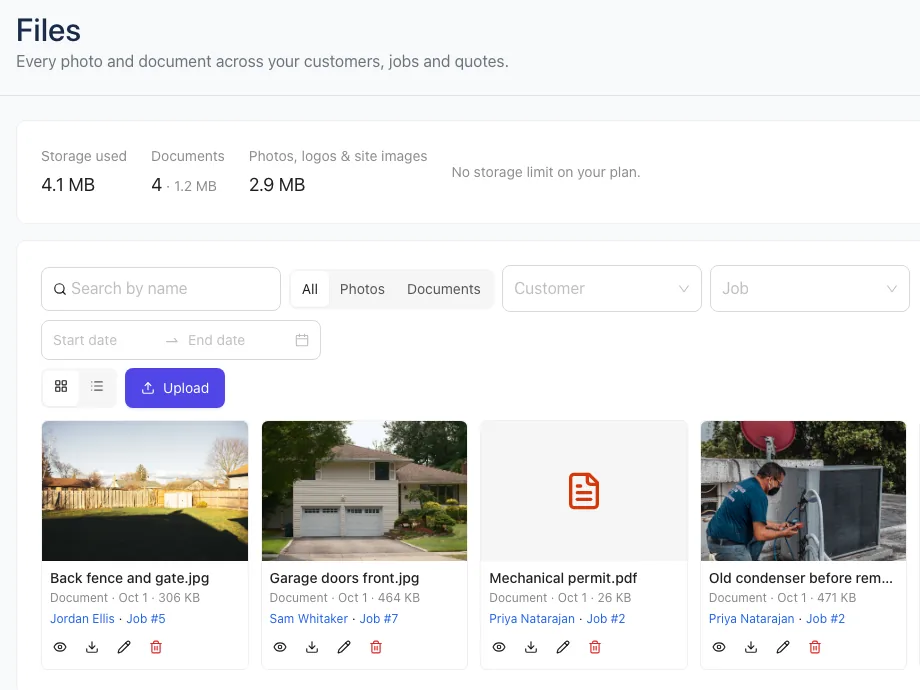Click the Upload button

(x=175, y=388)
